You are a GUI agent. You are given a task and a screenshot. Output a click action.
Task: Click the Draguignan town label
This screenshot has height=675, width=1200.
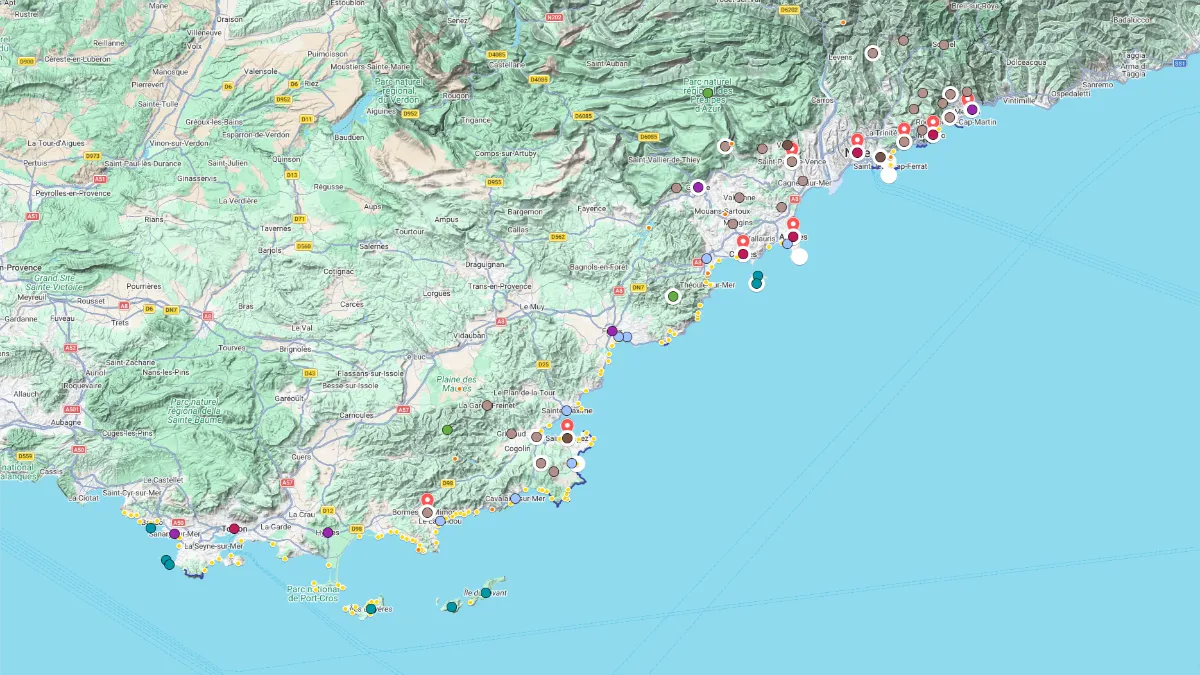tap(486, 265)
